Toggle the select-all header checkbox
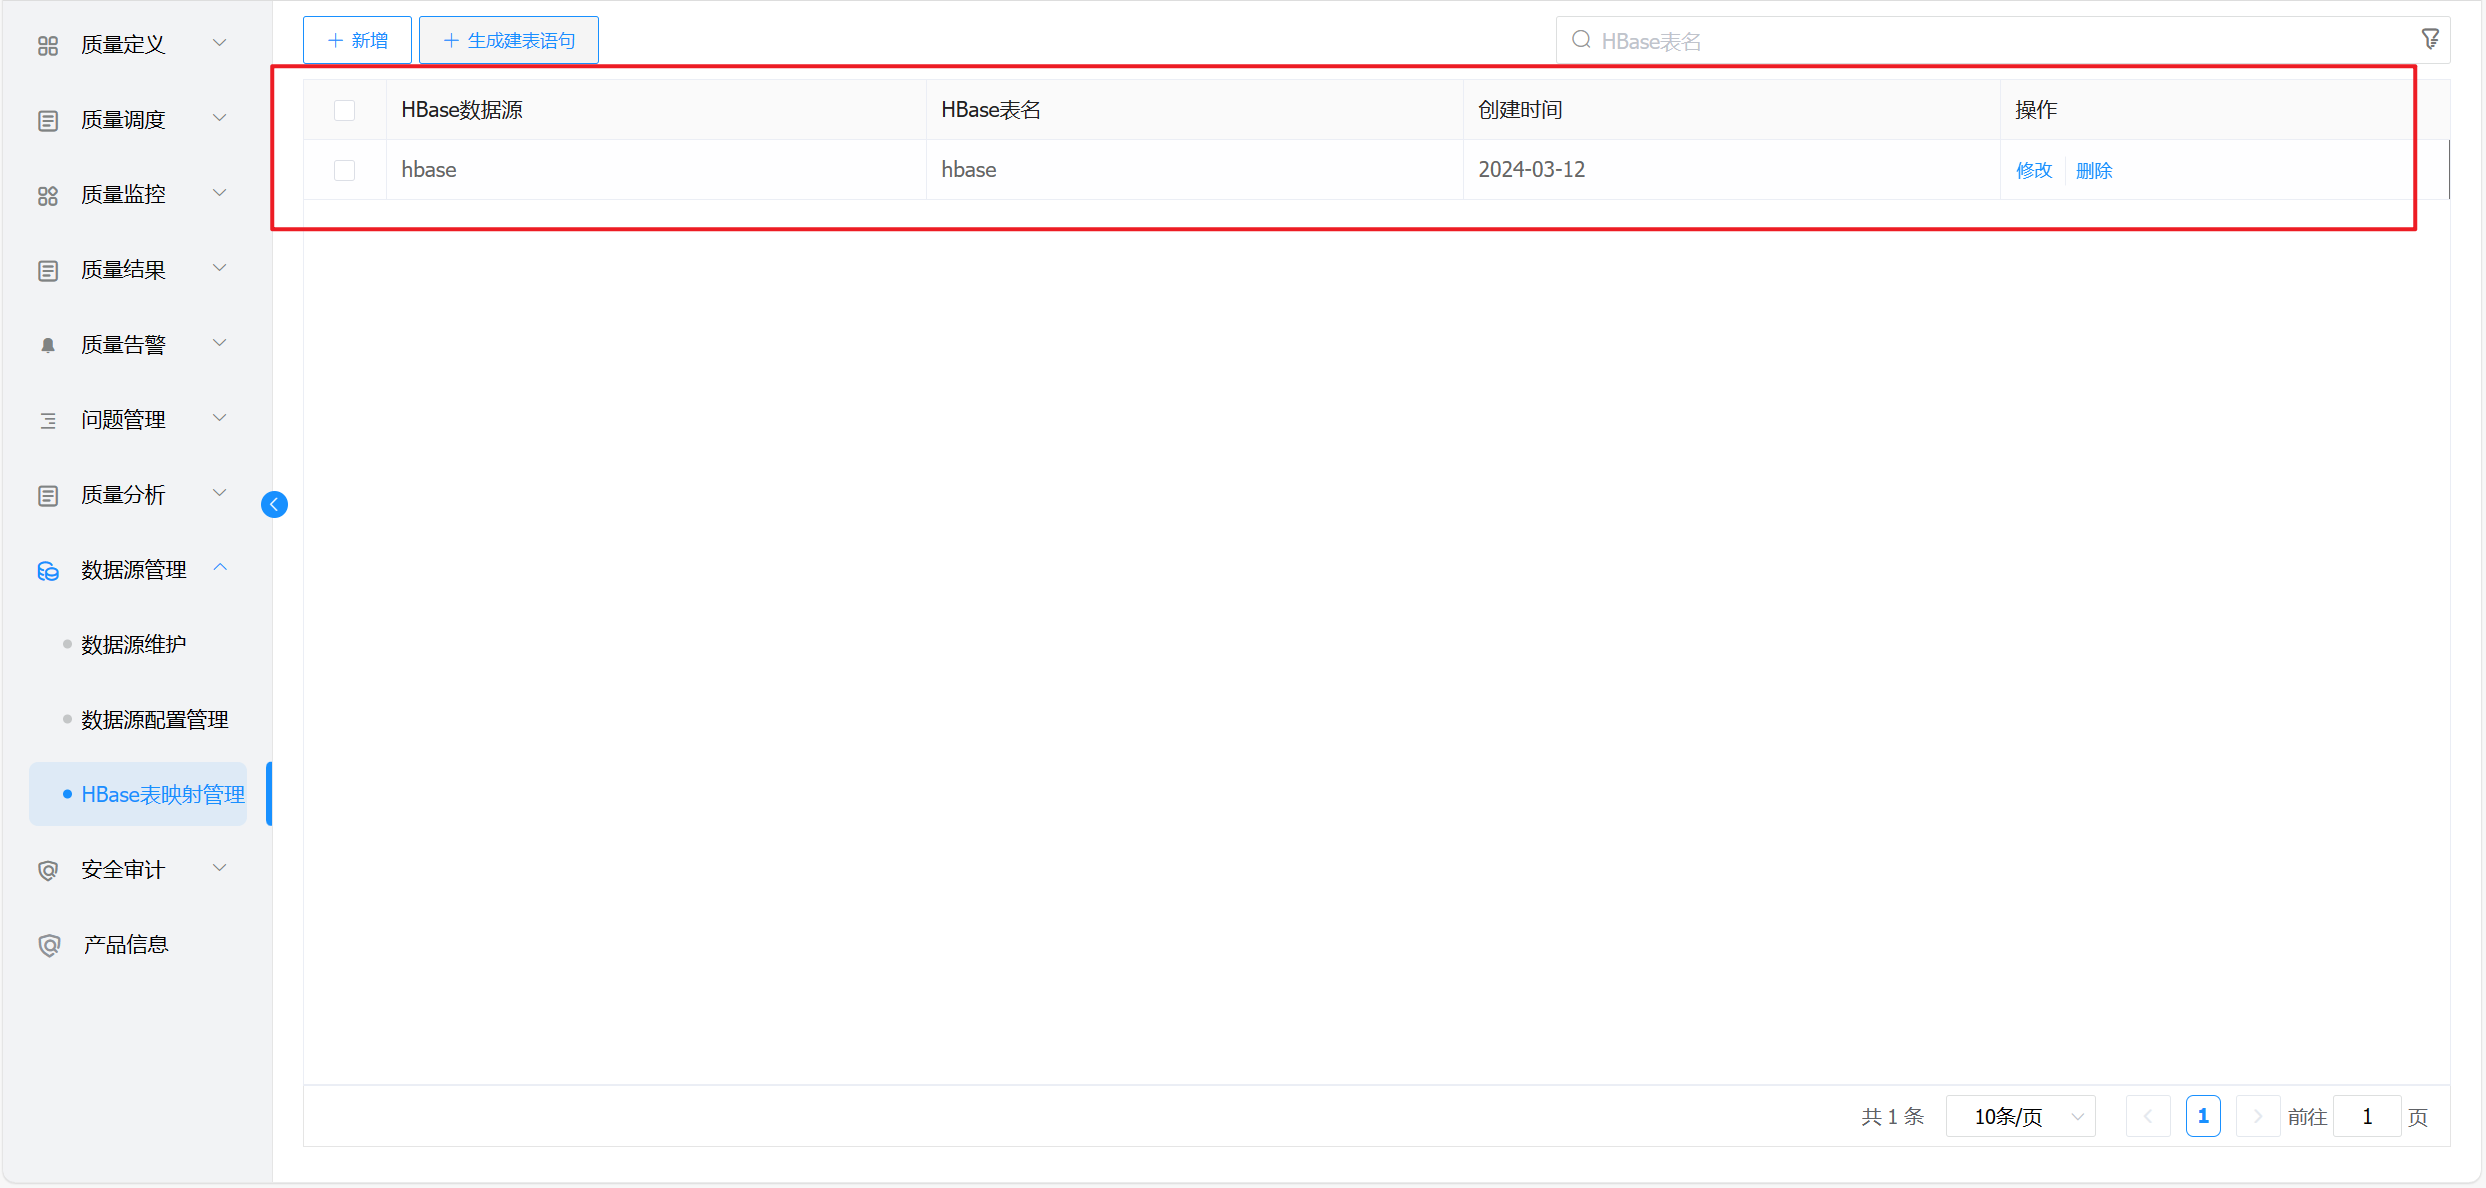The width and height of the screenshot is (2486, 1188). tap(345, 110)
